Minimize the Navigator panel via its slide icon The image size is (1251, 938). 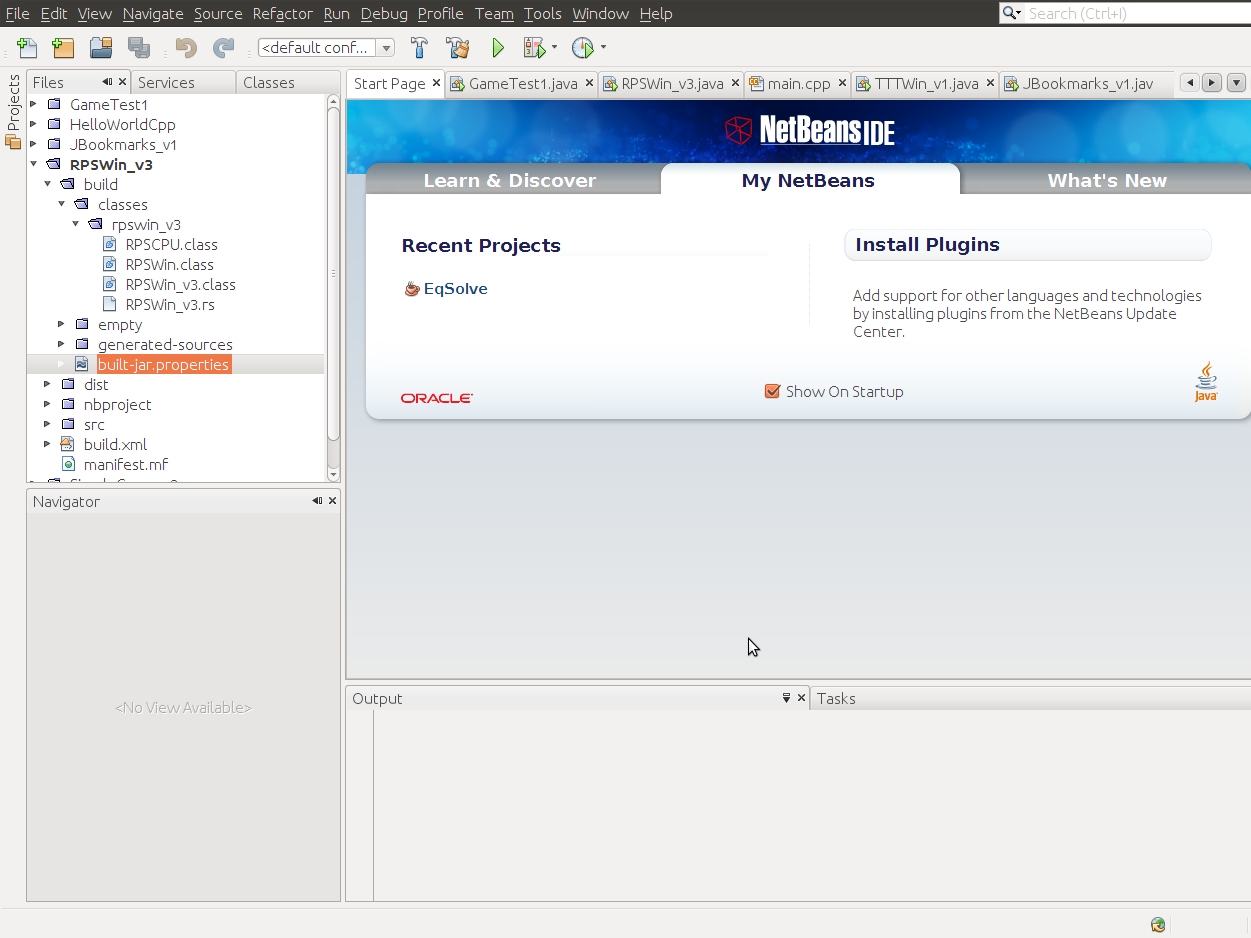(317, 501)
